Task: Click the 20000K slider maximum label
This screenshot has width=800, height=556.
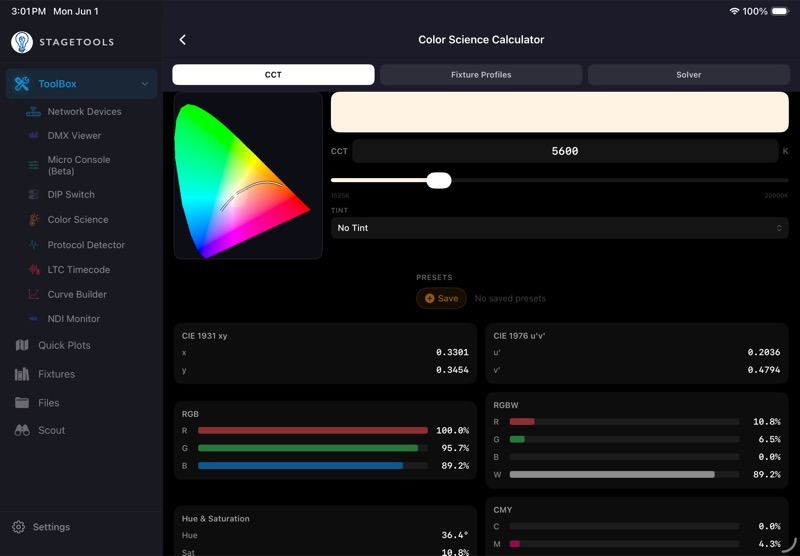Action: [776, 196]
